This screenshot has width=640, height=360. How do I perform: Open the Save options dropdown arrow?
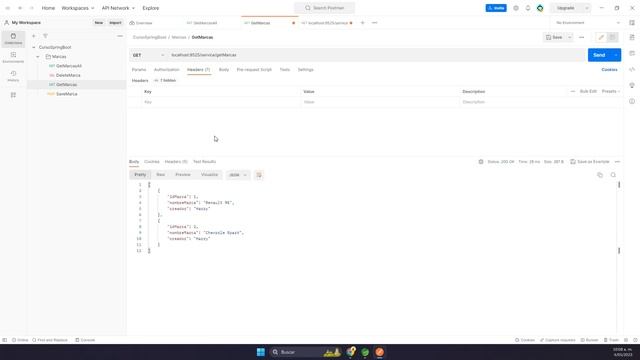[569, 37]
